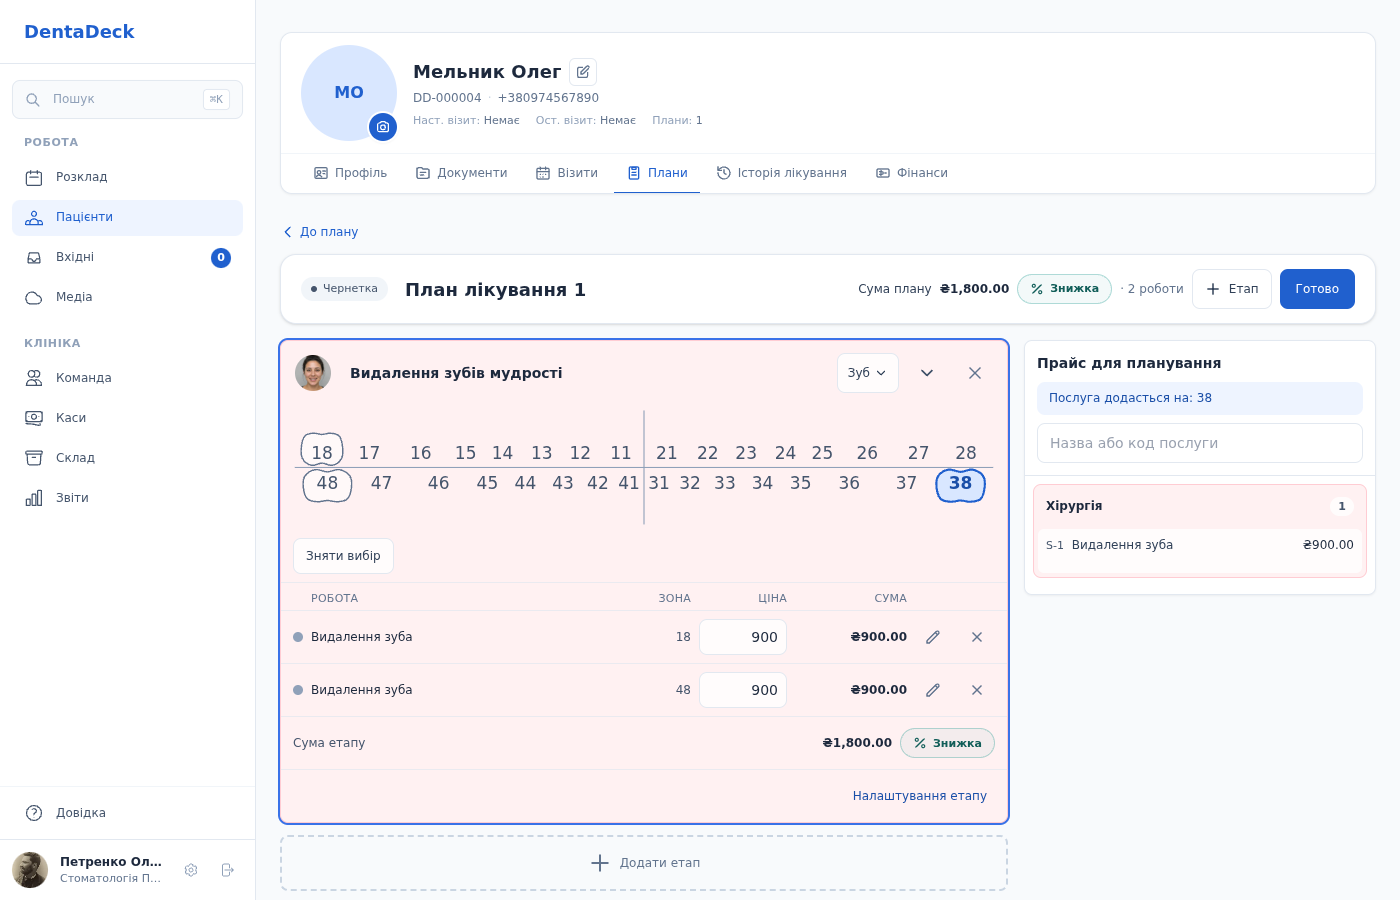Switch to Документи tab
Viewport: 1400px width, 900px height.
[462, 173]
